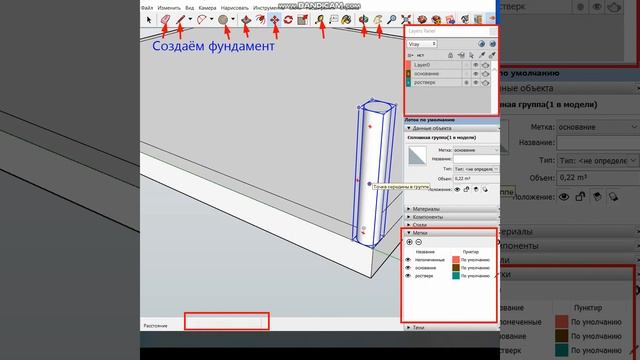This screenshot has height=360, width=640.
Task: Click the teal color swatch of ростверк
Action: [x=456, y=276]
